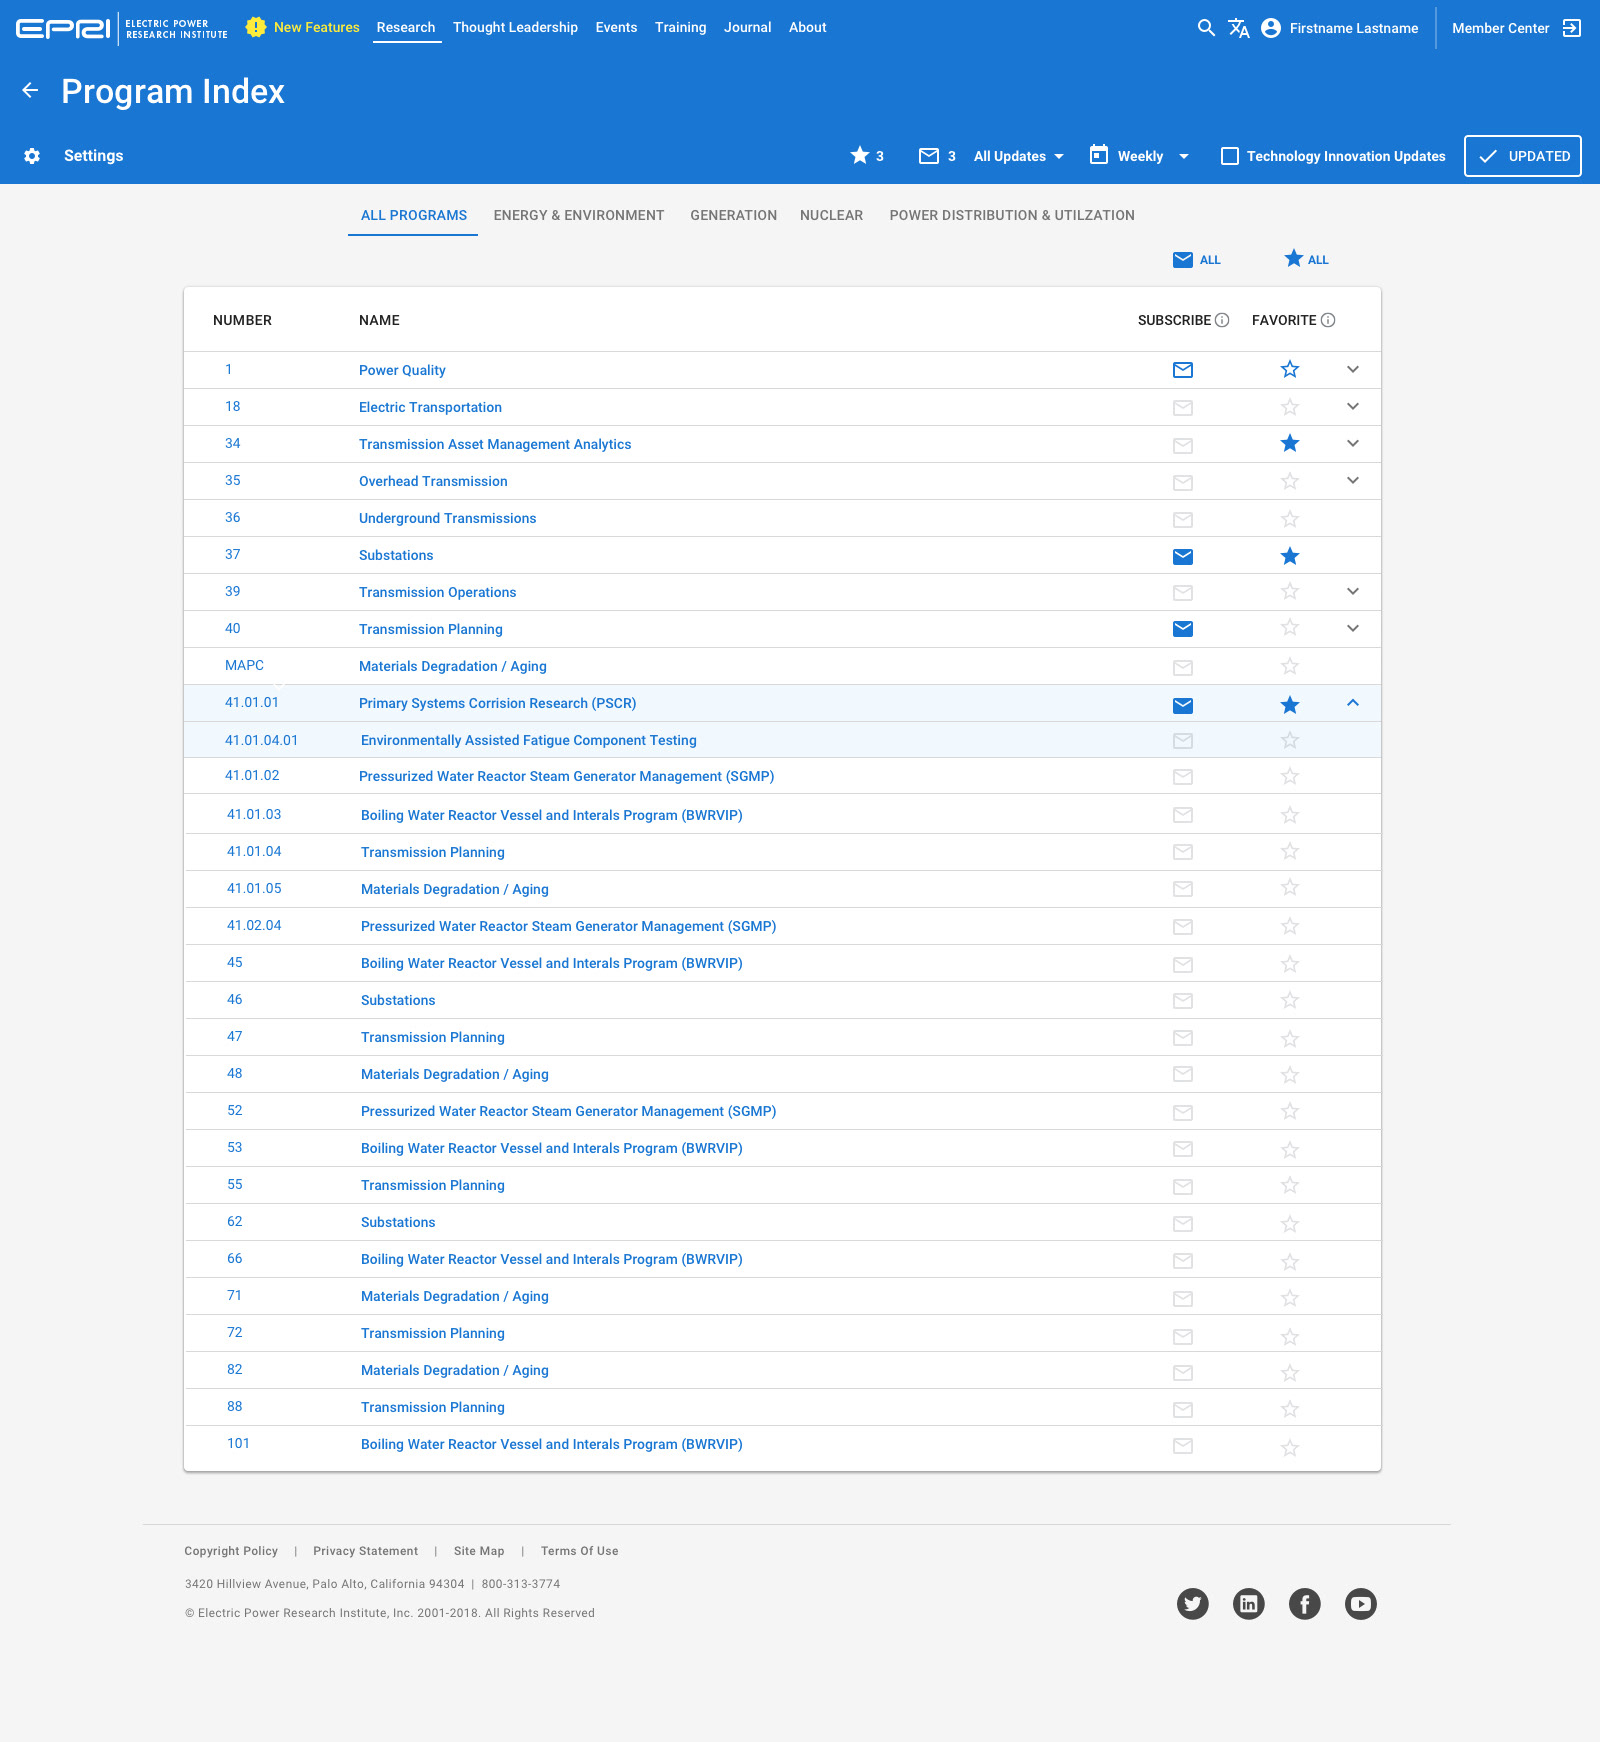The image size is (1600, 1742).
Task: Open Research menu item
Action: pyautogui.click(x=406, y=27)
